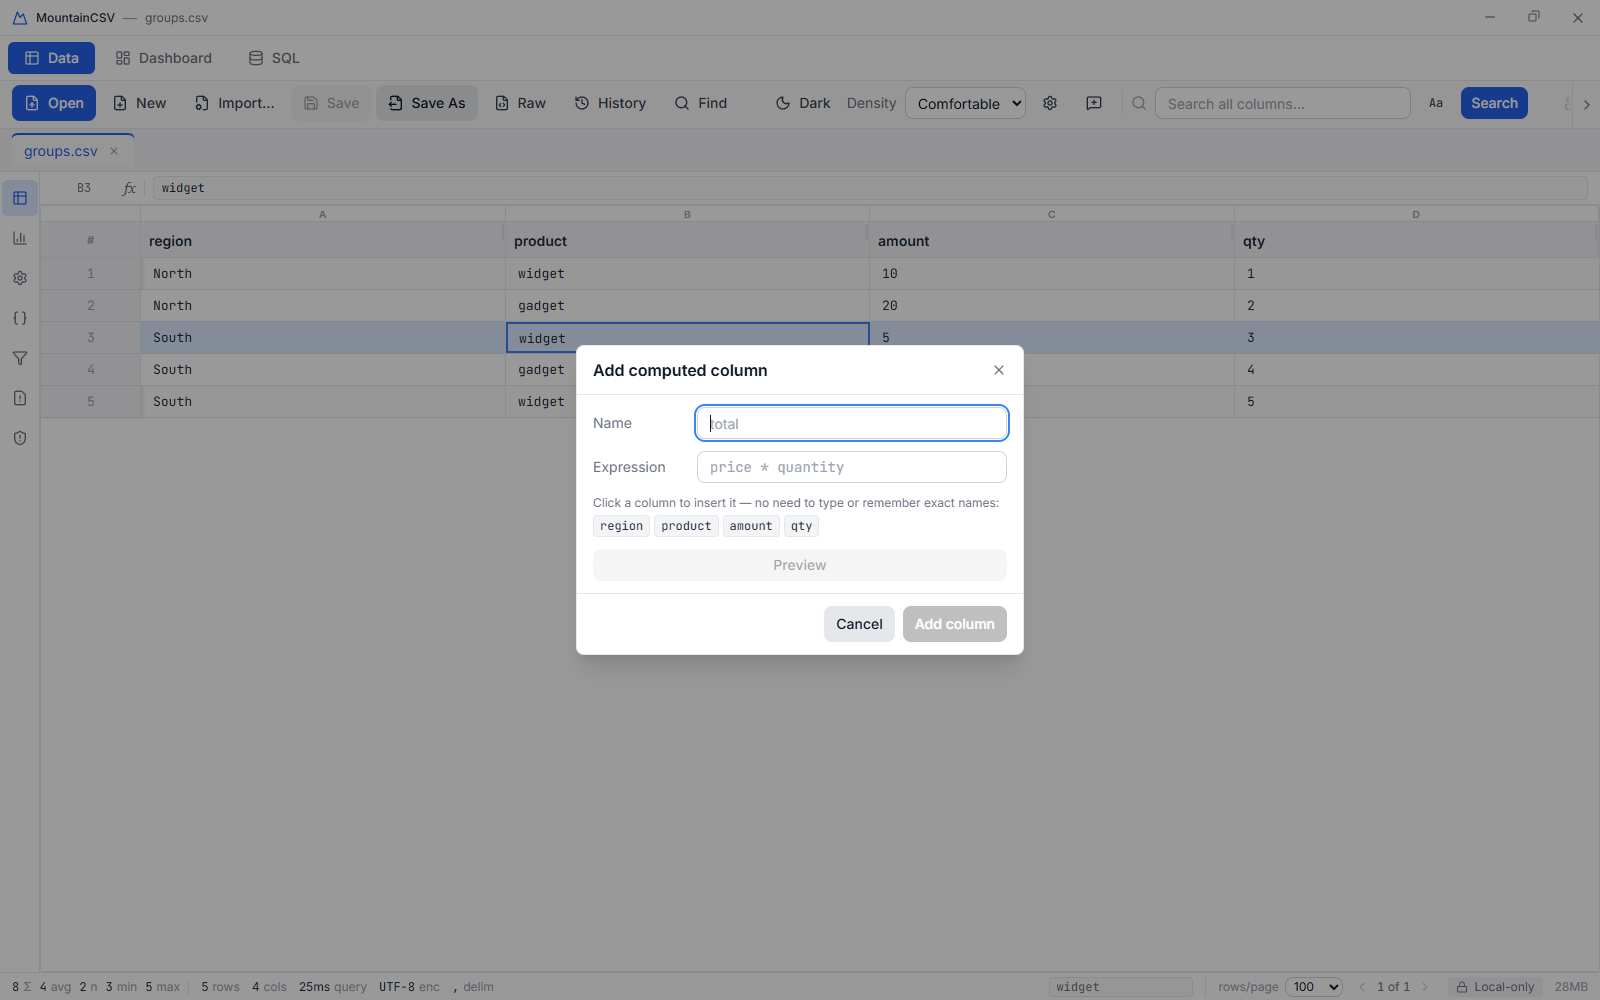Viewport: 1600px width, 1000px height.
Task: Click the Add column button
Action: (x=955, y=624)
